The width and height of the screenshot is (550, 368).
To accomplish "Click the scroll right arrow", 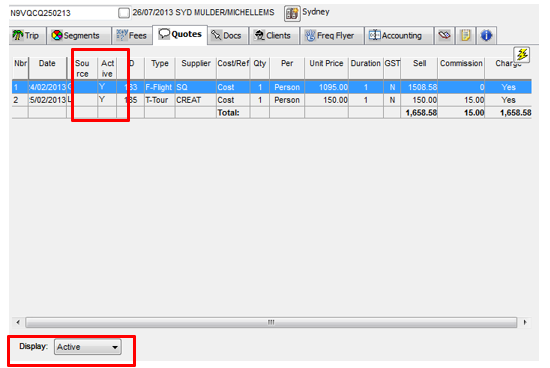I will [x=525, y=322].
